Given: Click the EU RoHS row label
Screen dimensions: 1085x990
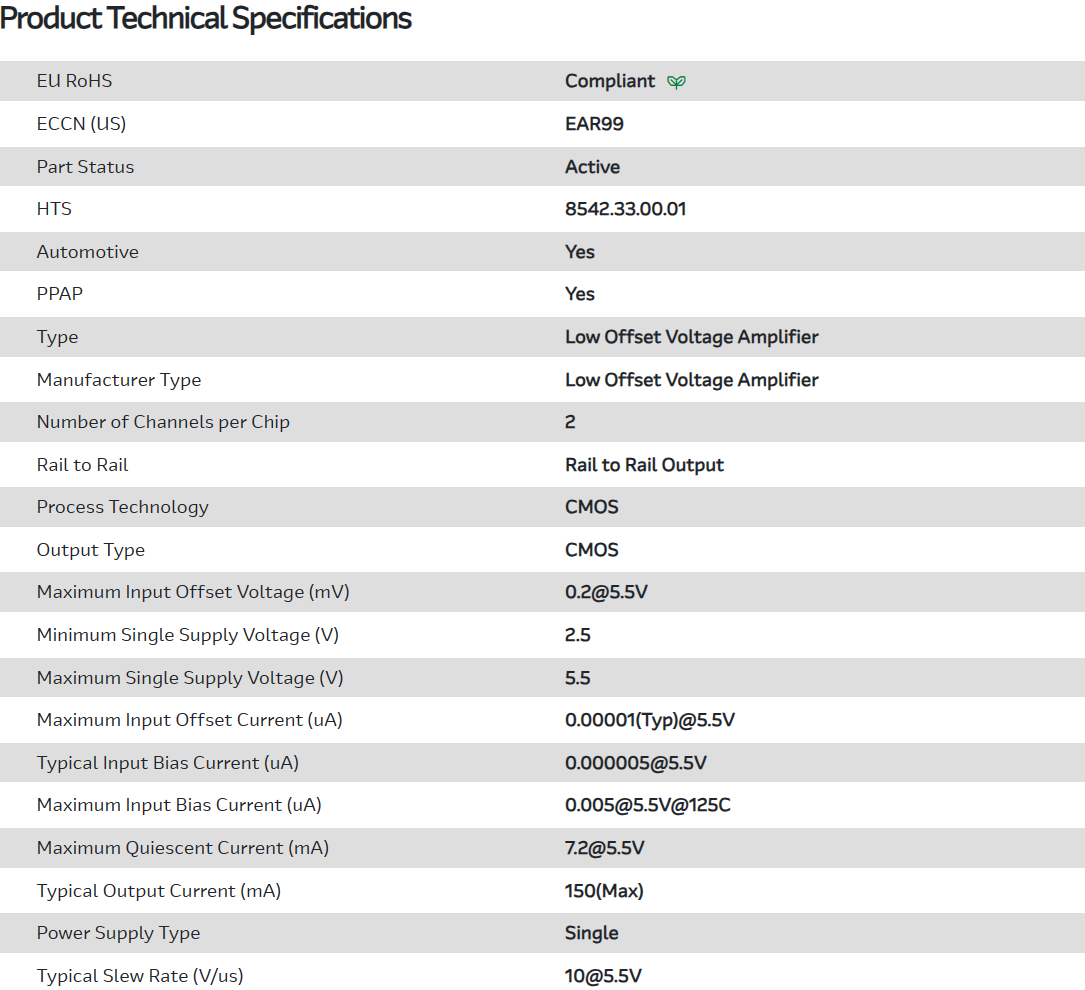Looking at the screenshot, I should click(x=74, y=81).
